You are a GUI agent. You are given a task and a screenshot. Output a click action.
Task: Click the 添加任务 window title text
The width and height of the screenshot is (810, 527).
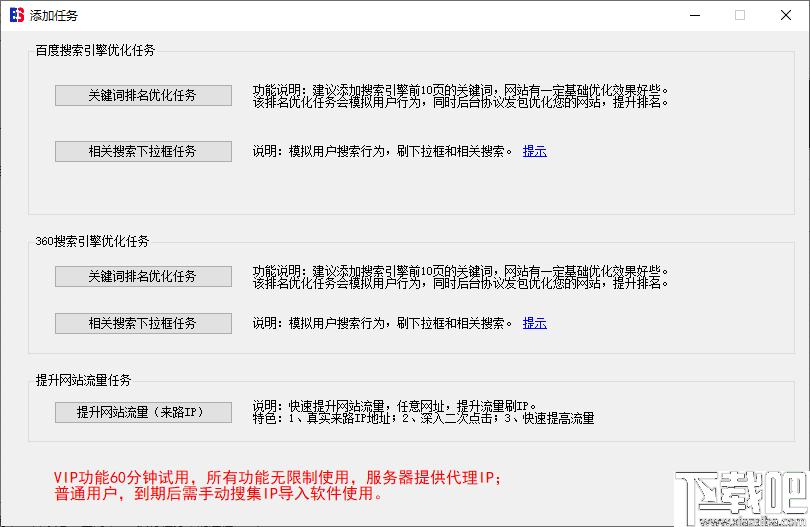[54, 16]
